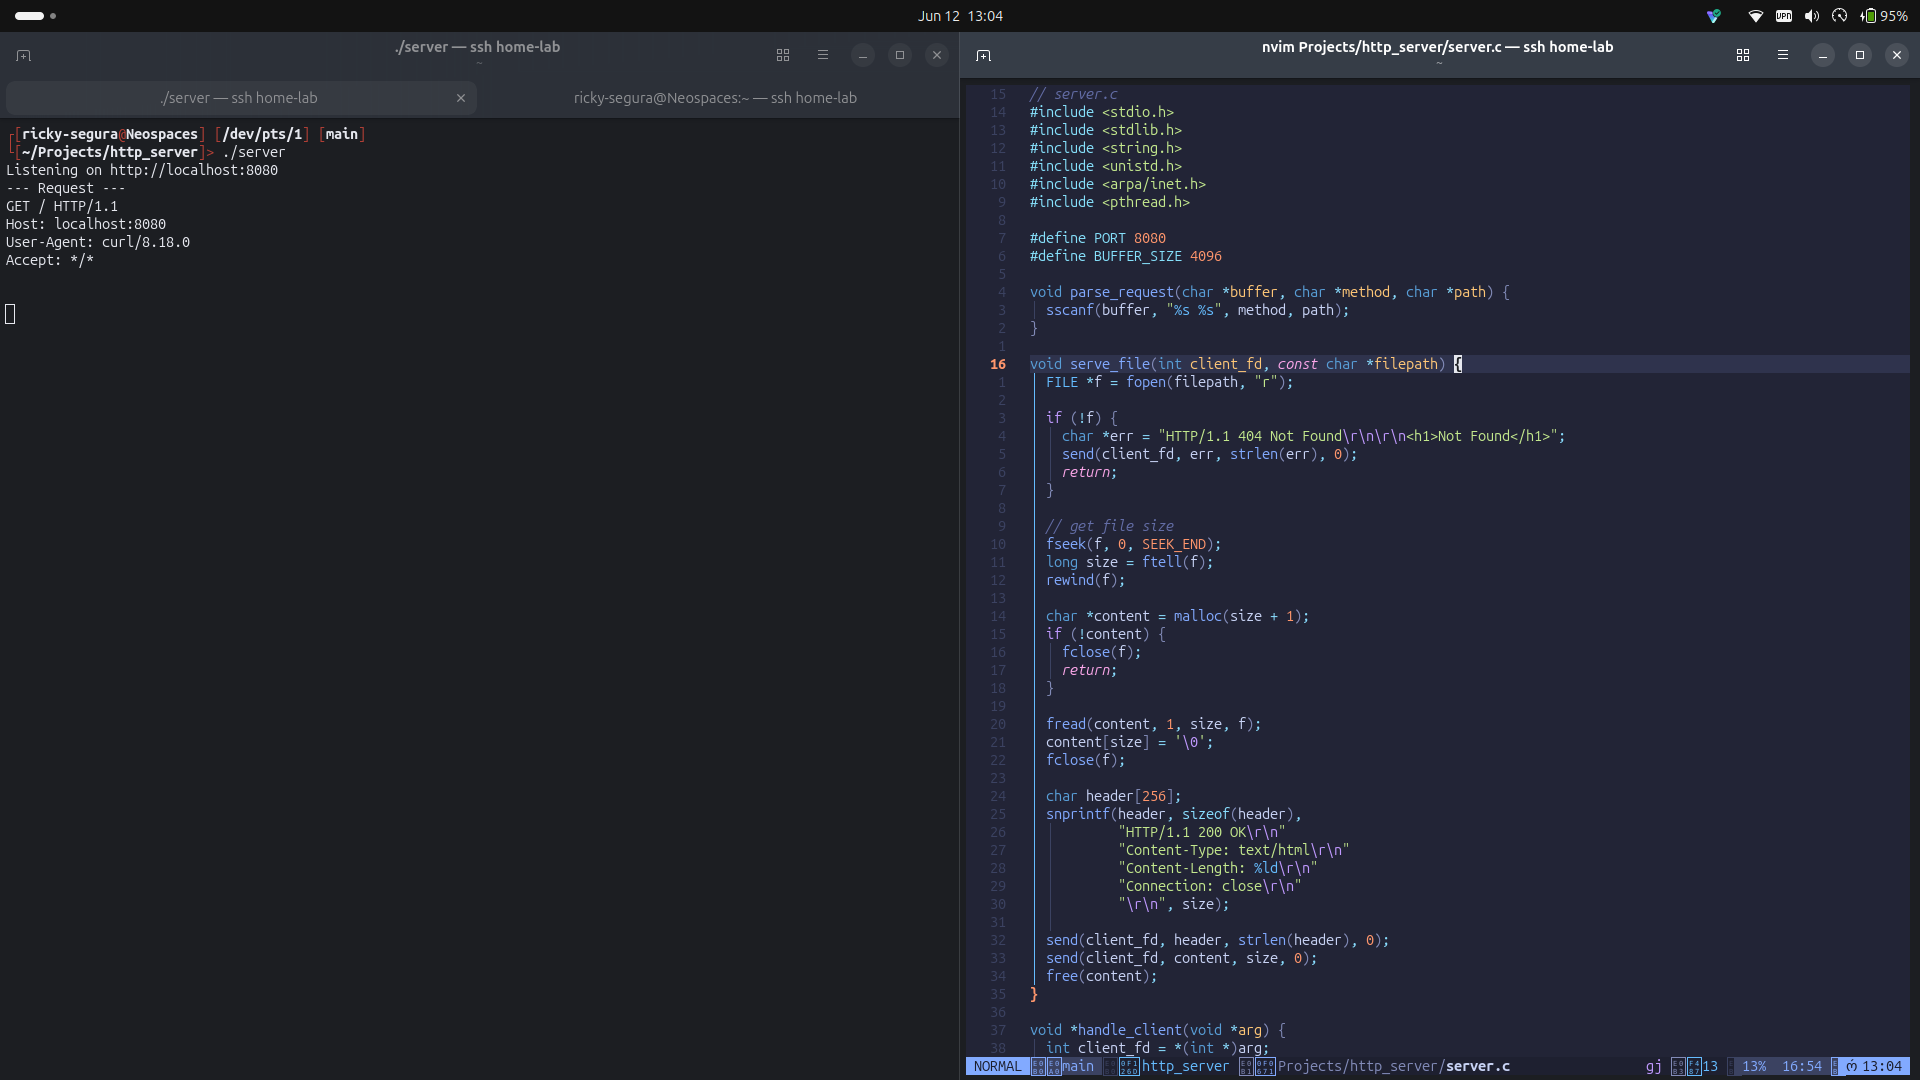Image resolution: width=1920 pixels, height=1080 pixels.
Task: Click the malloc(size + 1) call
Action: click(x=1238, y=616)
